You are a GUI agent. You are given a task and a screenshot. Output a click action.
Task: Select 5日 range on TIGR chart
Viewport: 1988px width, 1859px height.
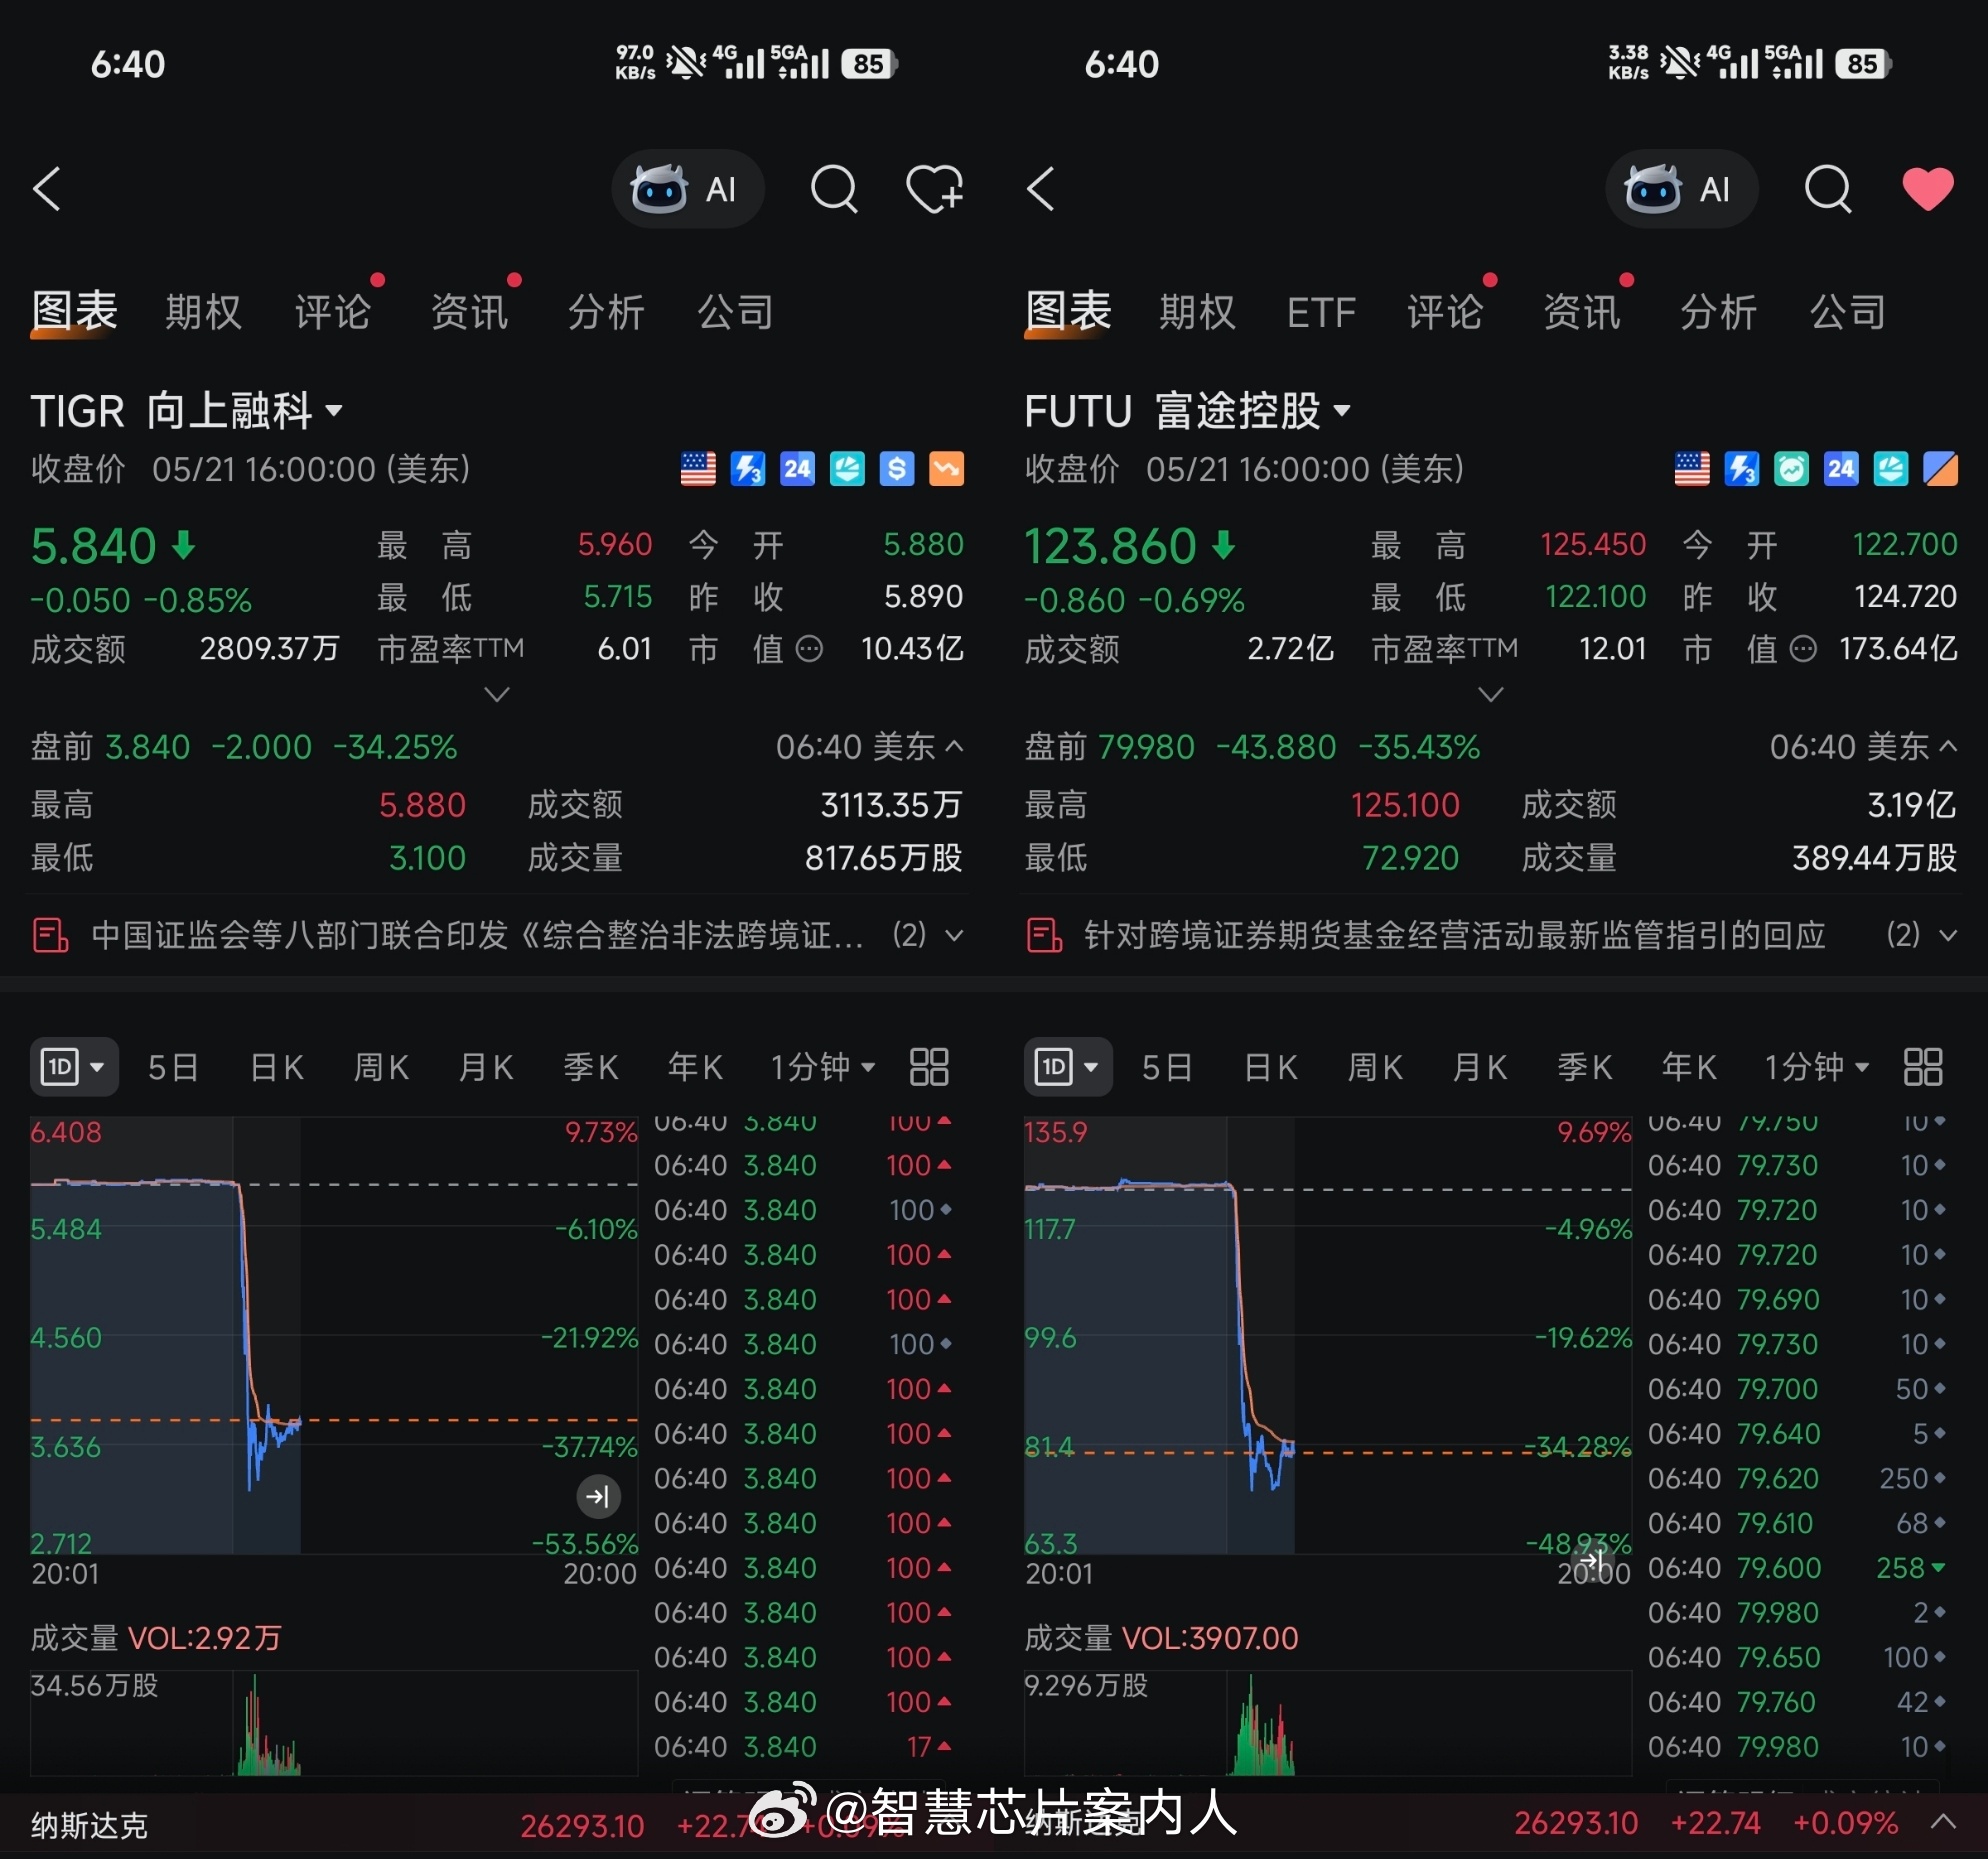click(x=173, y=1067)
